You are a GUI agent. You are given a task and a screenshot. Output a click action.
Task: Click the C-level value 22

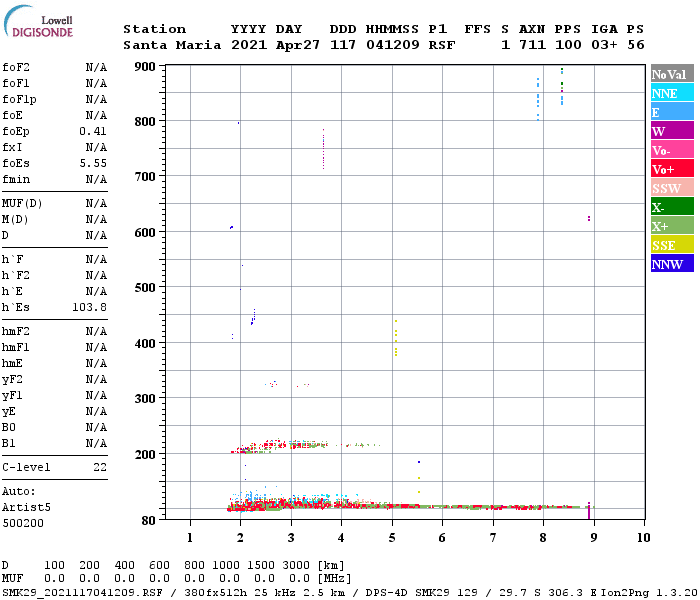tap(100, 467)
